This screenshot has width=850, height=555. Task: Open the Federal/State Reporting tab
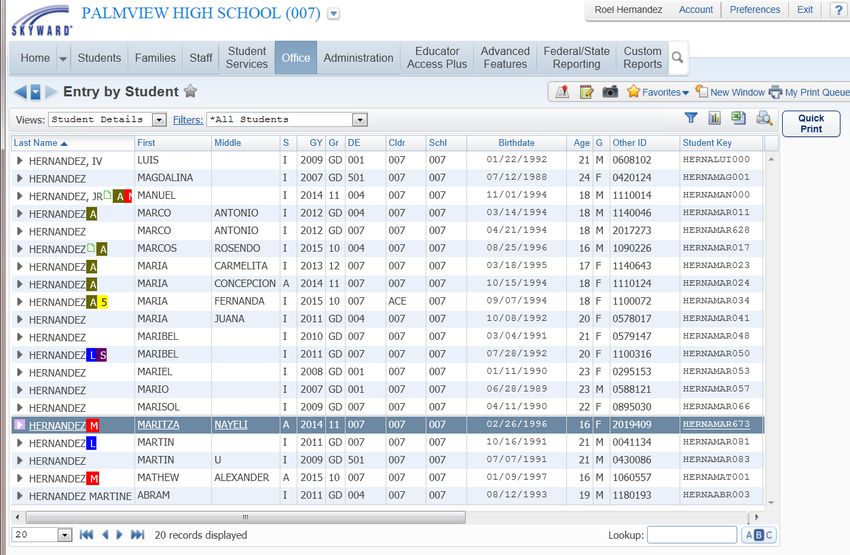pos(576,57)
